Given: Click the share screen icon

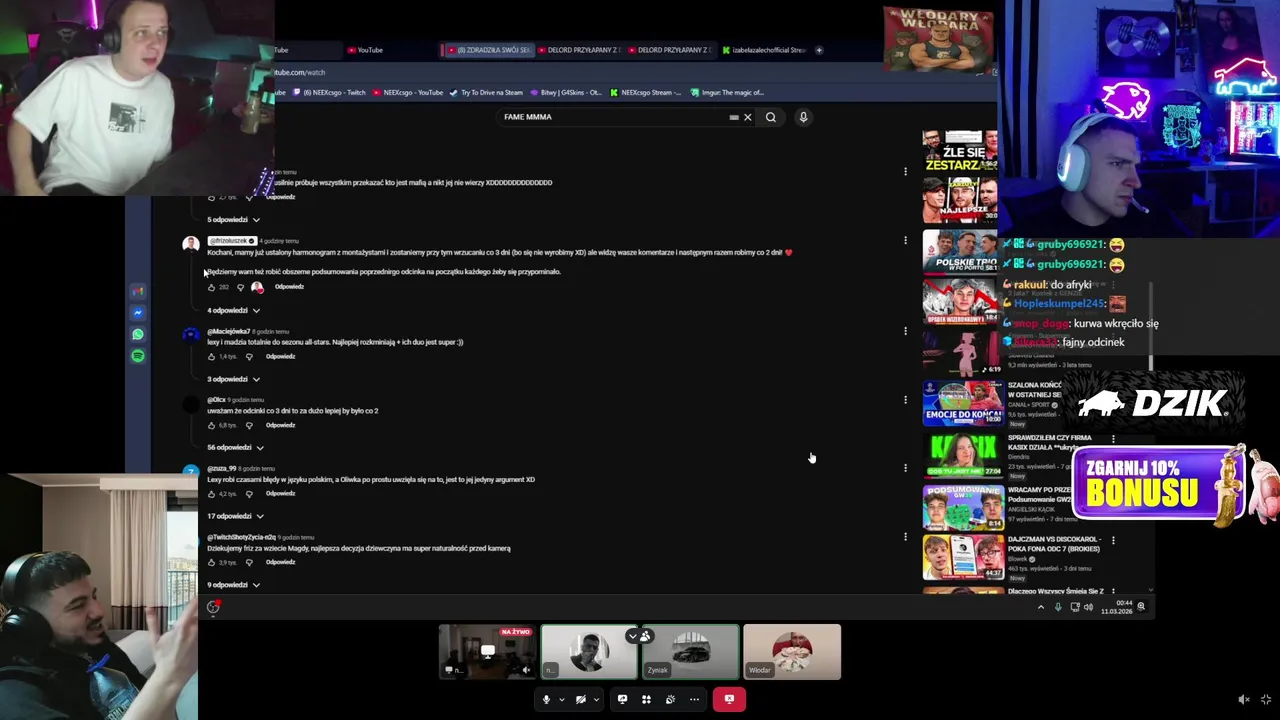Looking at the screenshot, I should [622, 699].
